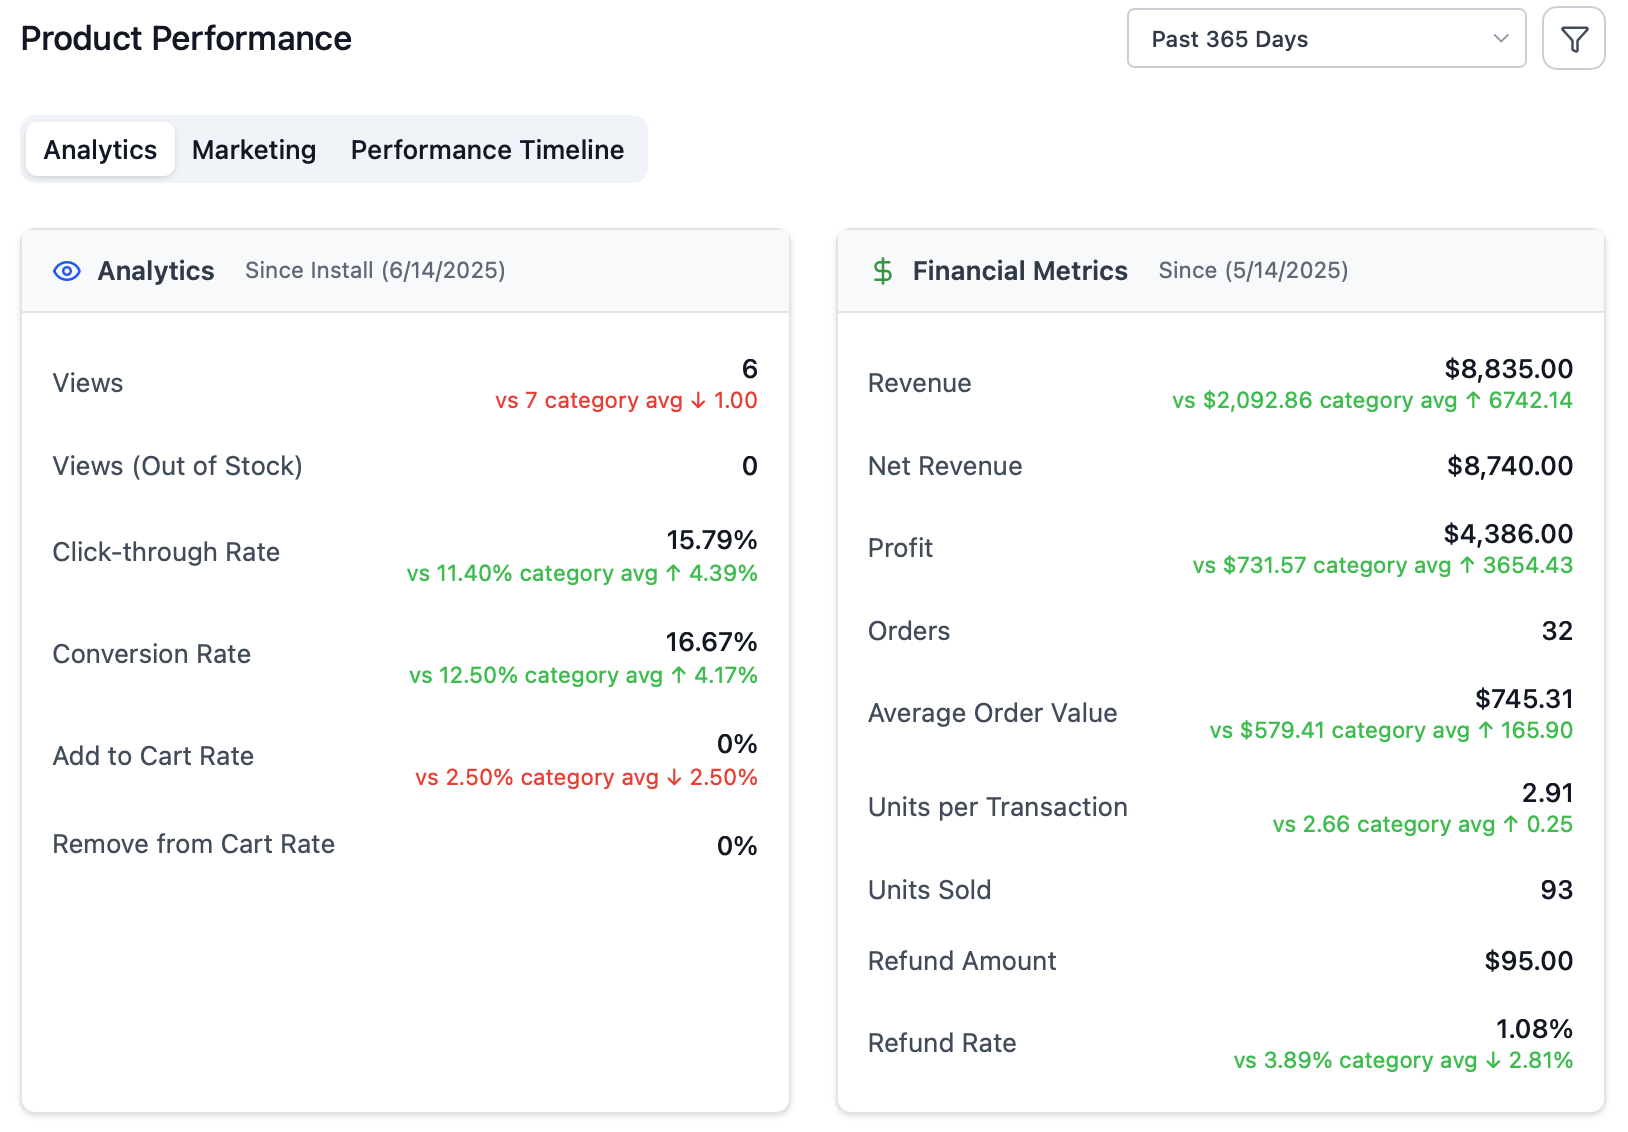
Task: Click the filter funnel icon
Action: [x=1573, y=38]
